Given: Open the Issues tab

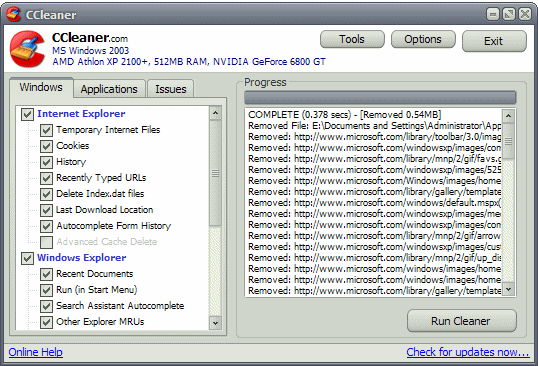Looking at the screenshot, I should click(171, 89).
